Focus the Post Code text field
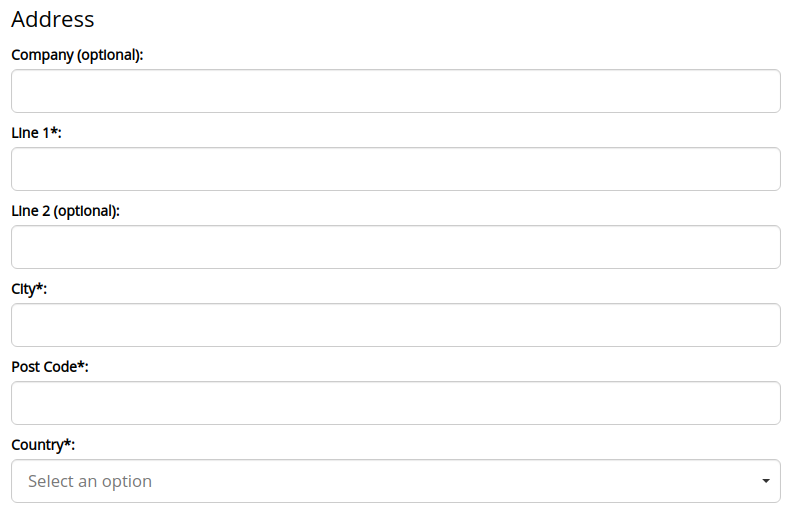 coord(395,403)
